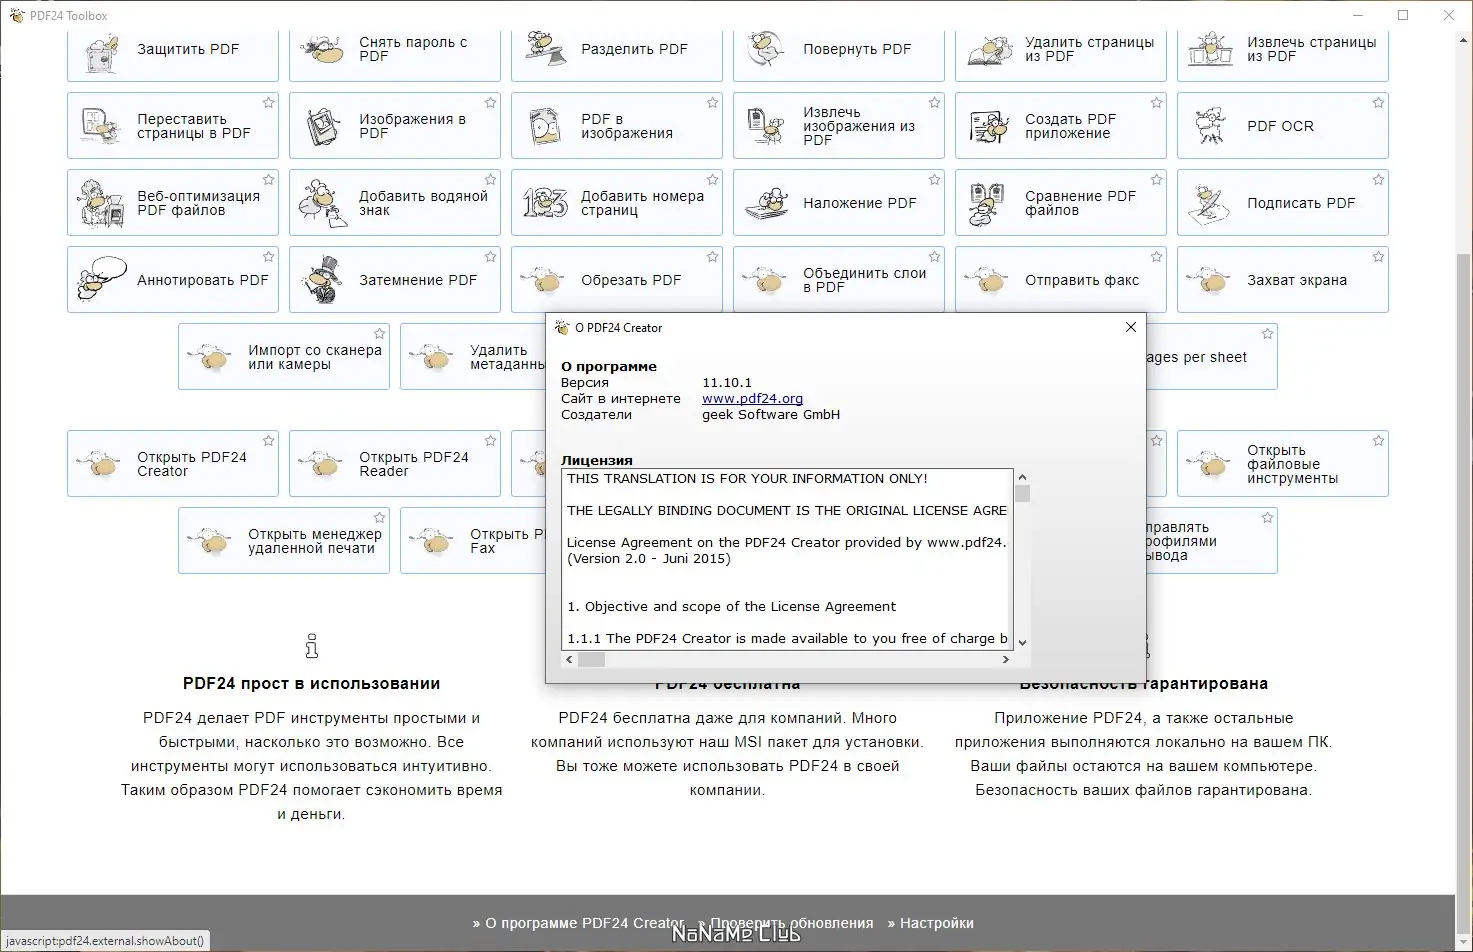Viewport: 1473px width, 952px height.
Task: Click the license text scroll-right arrow
Action: [1005, 659]
